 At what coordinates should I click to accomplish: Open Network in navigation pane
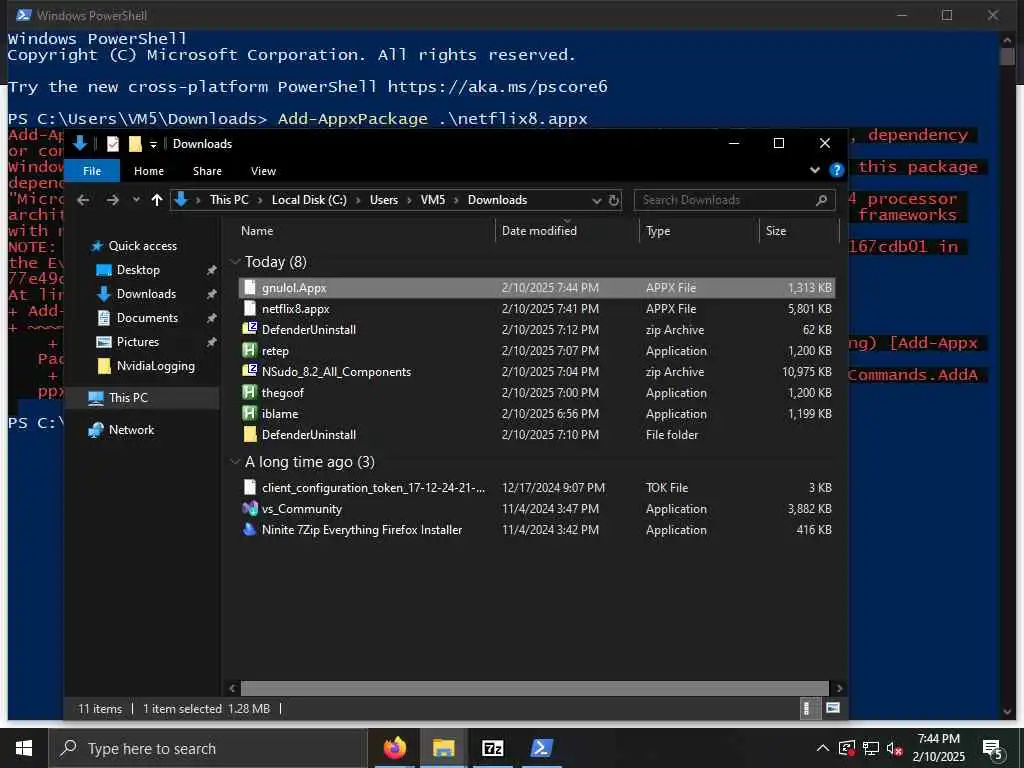pyautogui.click(x=131, y=430)
